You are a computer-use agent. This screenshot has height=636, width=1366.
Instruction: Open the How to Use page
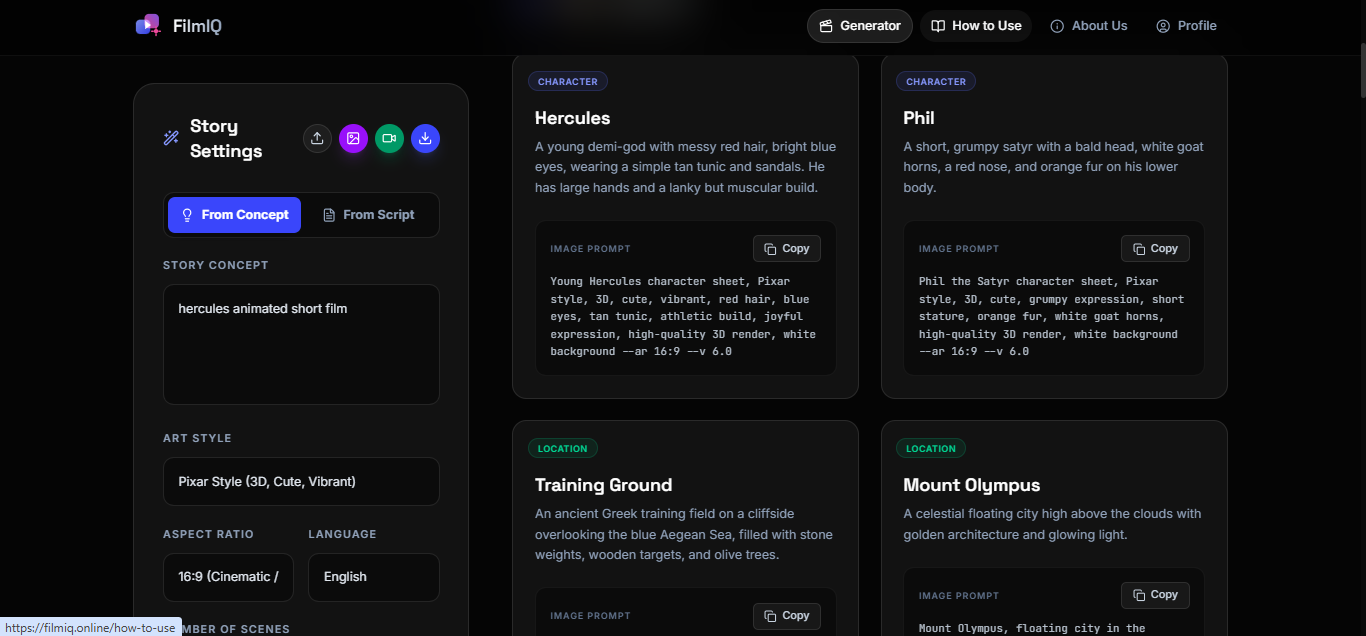(x=976, y=26)
